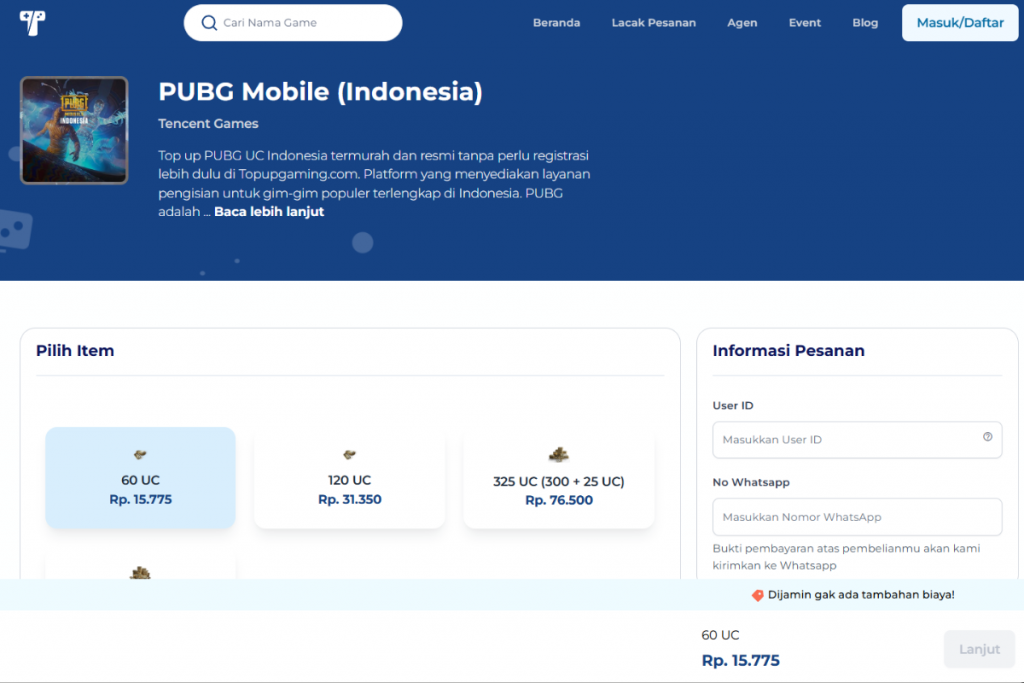The height and width of the screenshot is (683, 1024).
Task: Choose the 120 UC item for Rp. 31.350
Action: click(x=349, y=478)
